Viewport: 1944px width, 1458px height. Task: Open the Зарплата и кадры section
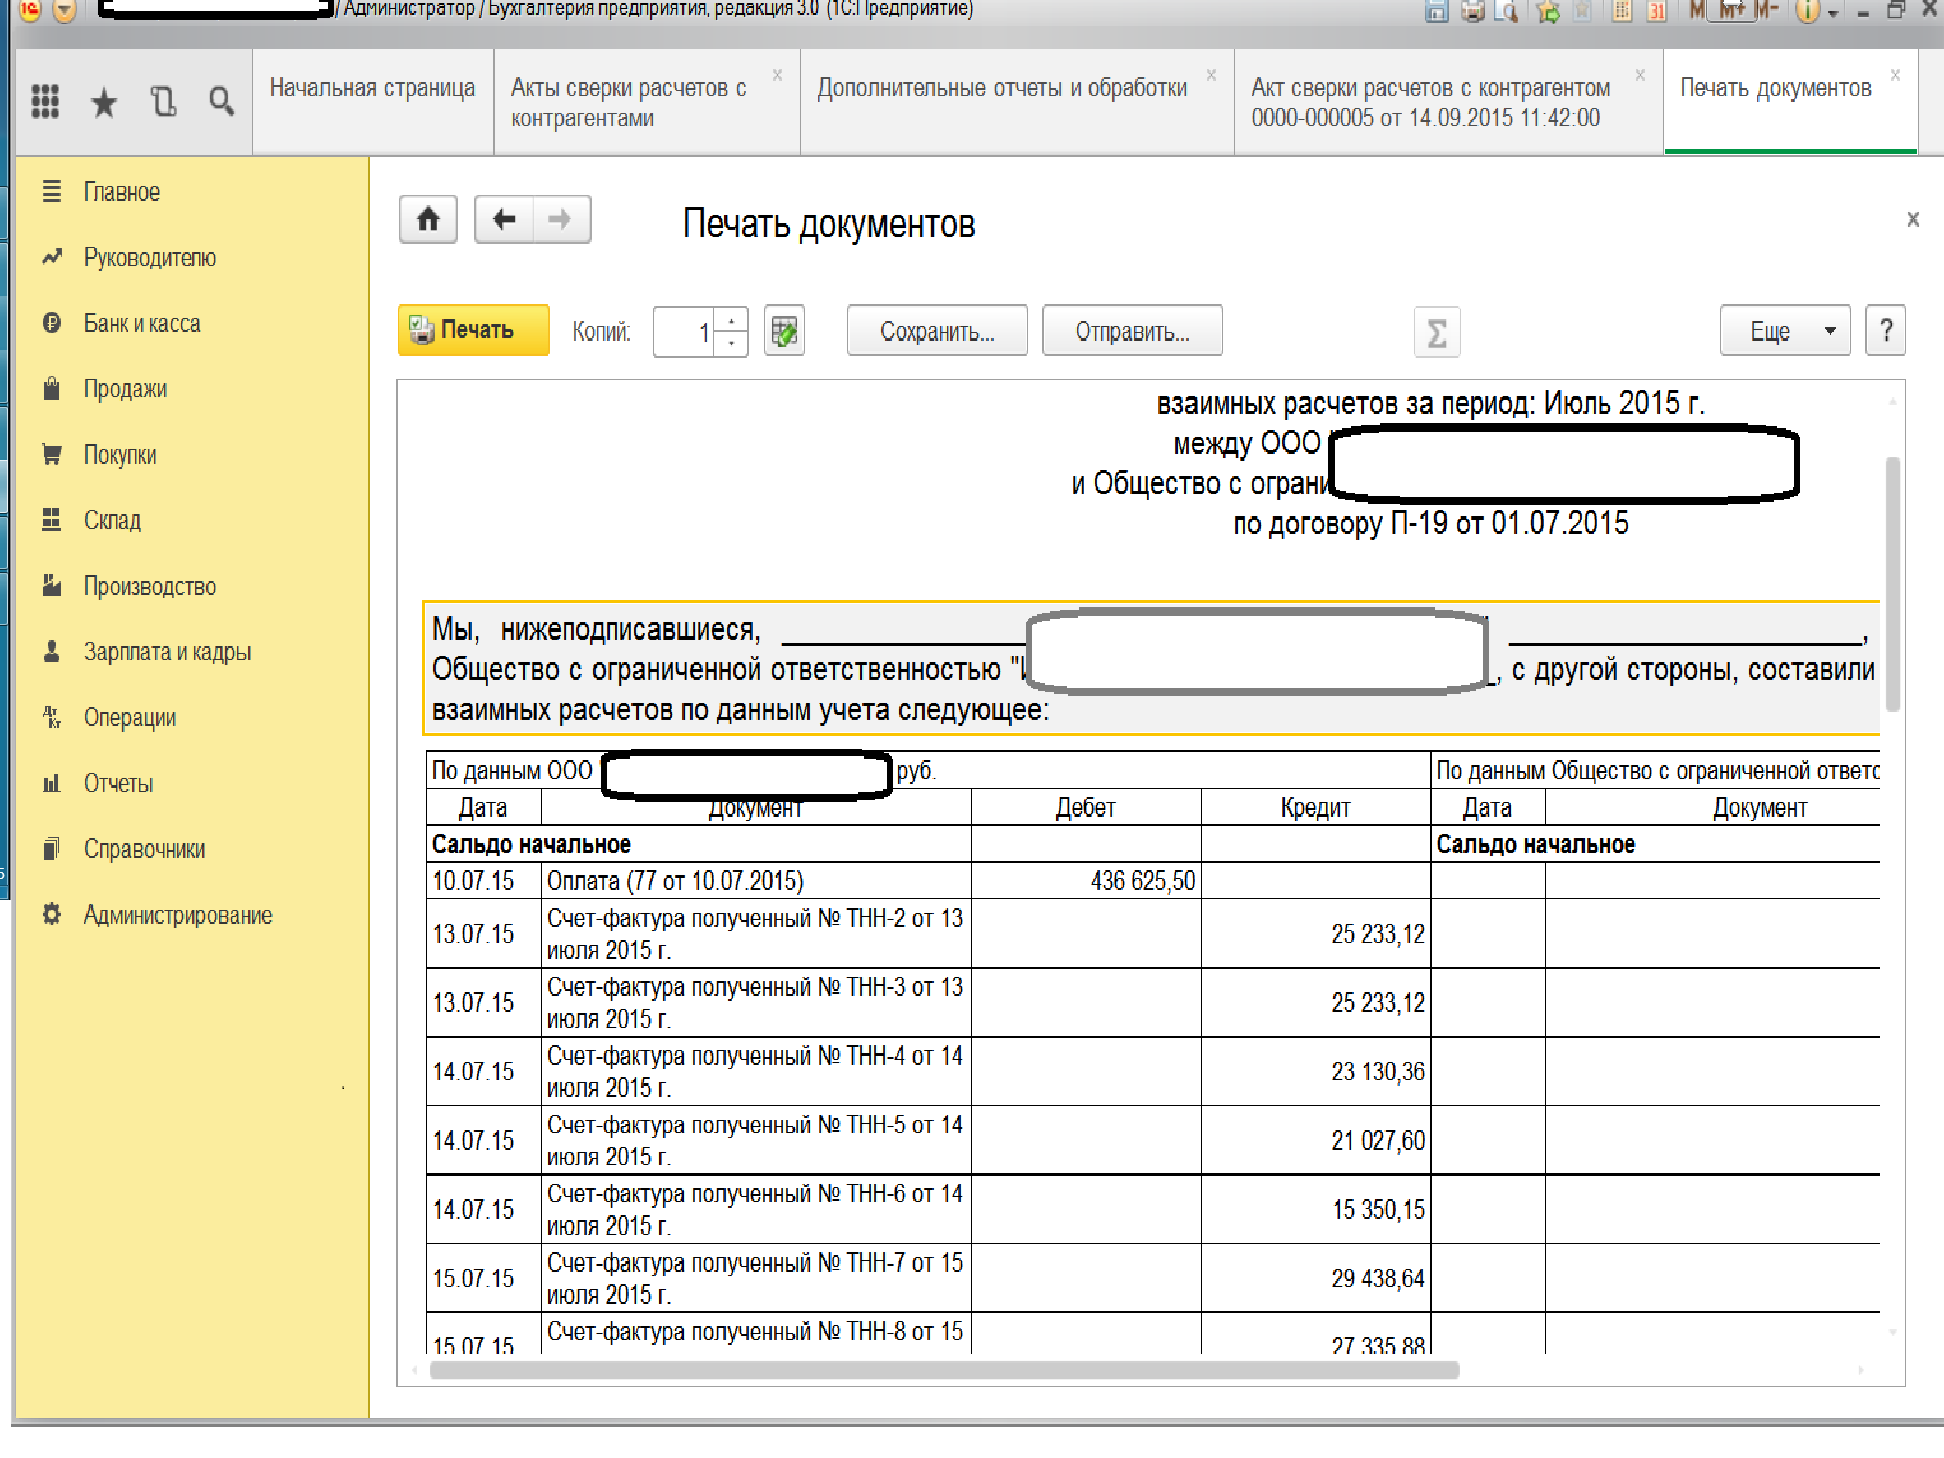[x=167, y=652]
